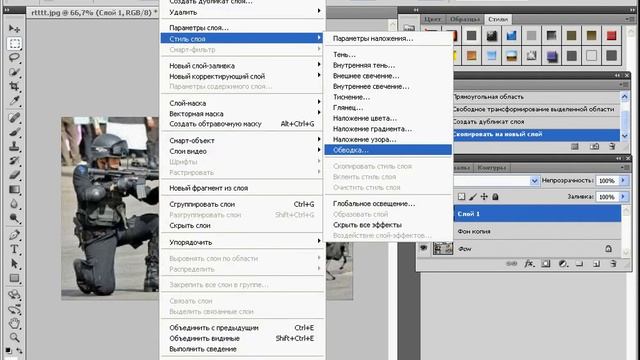640x360 pixels.
Task: Delete layer with Layers panel trash icon
Action: [613, 264]
